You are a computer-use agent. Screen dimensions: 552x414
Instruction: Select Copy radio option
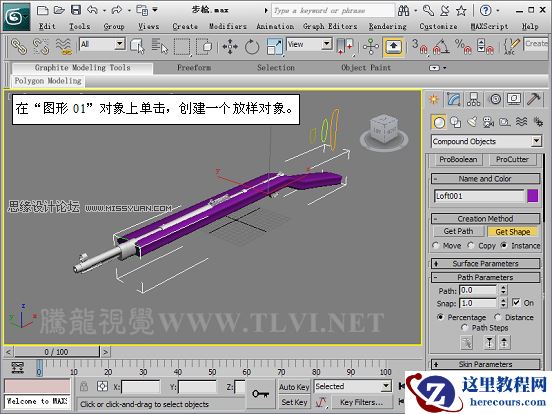click(471, 245)
